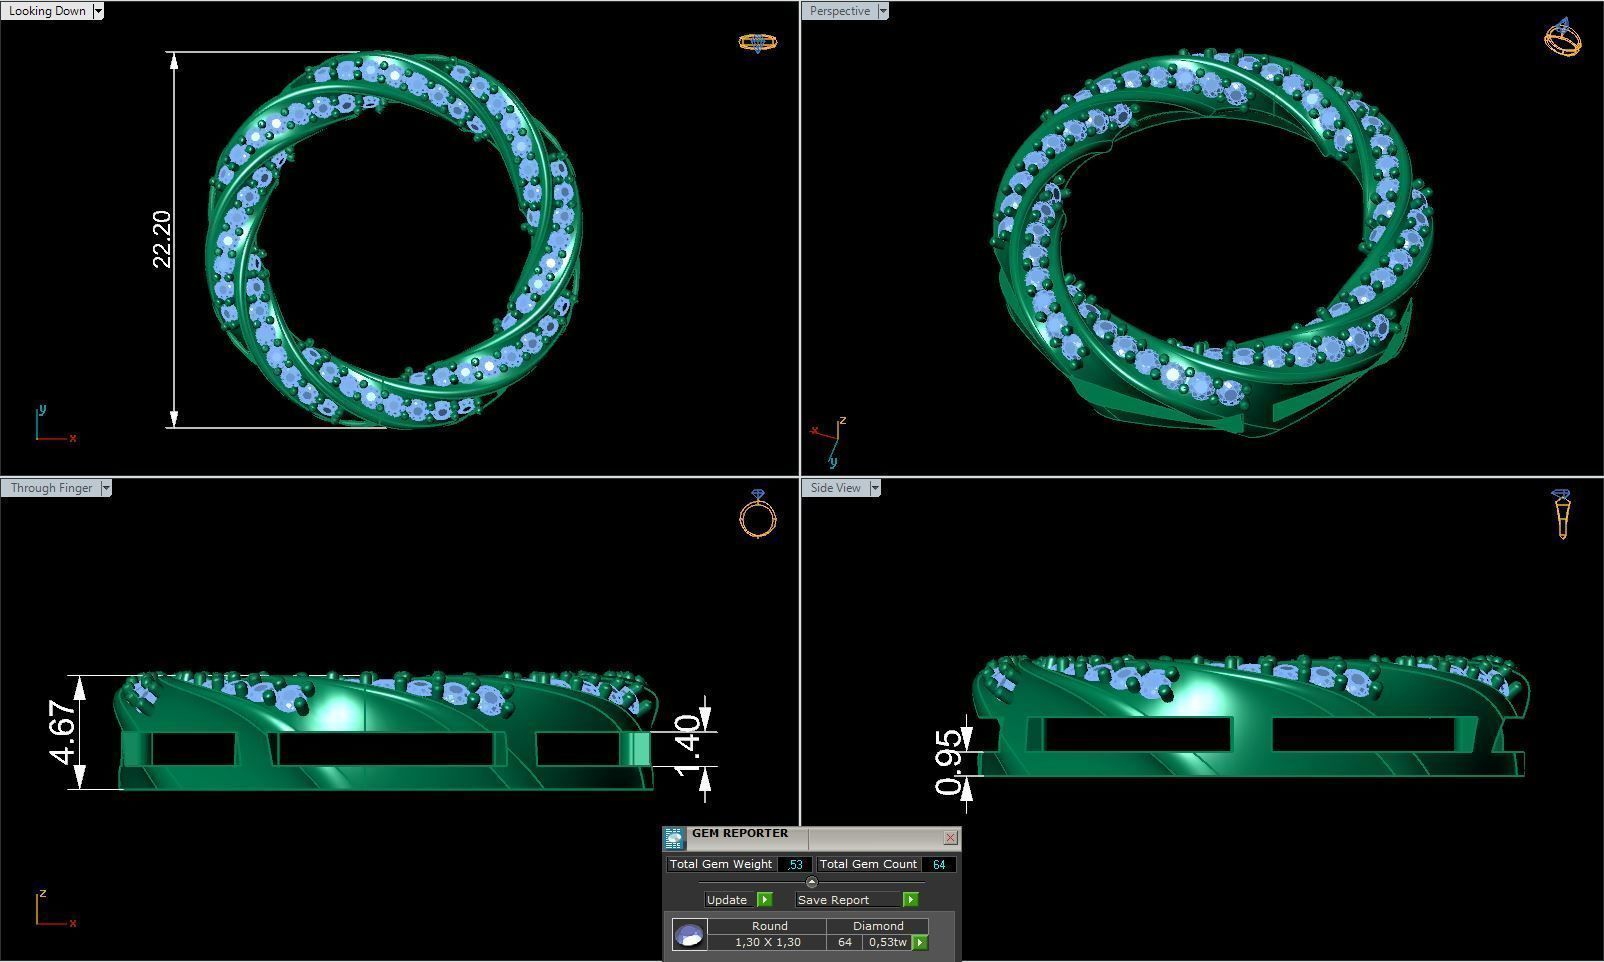Open the Through Finger viewport dropdown arrow

pos(105,488)
